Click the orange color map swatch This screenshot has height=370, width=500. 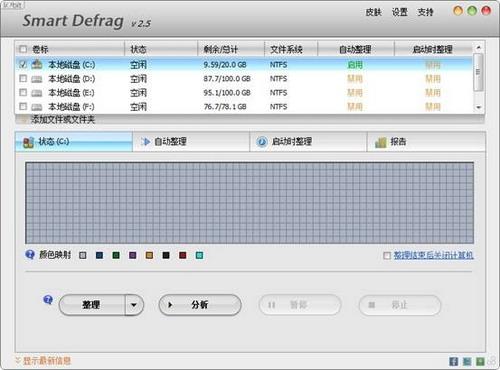click(x=149, y=255)
